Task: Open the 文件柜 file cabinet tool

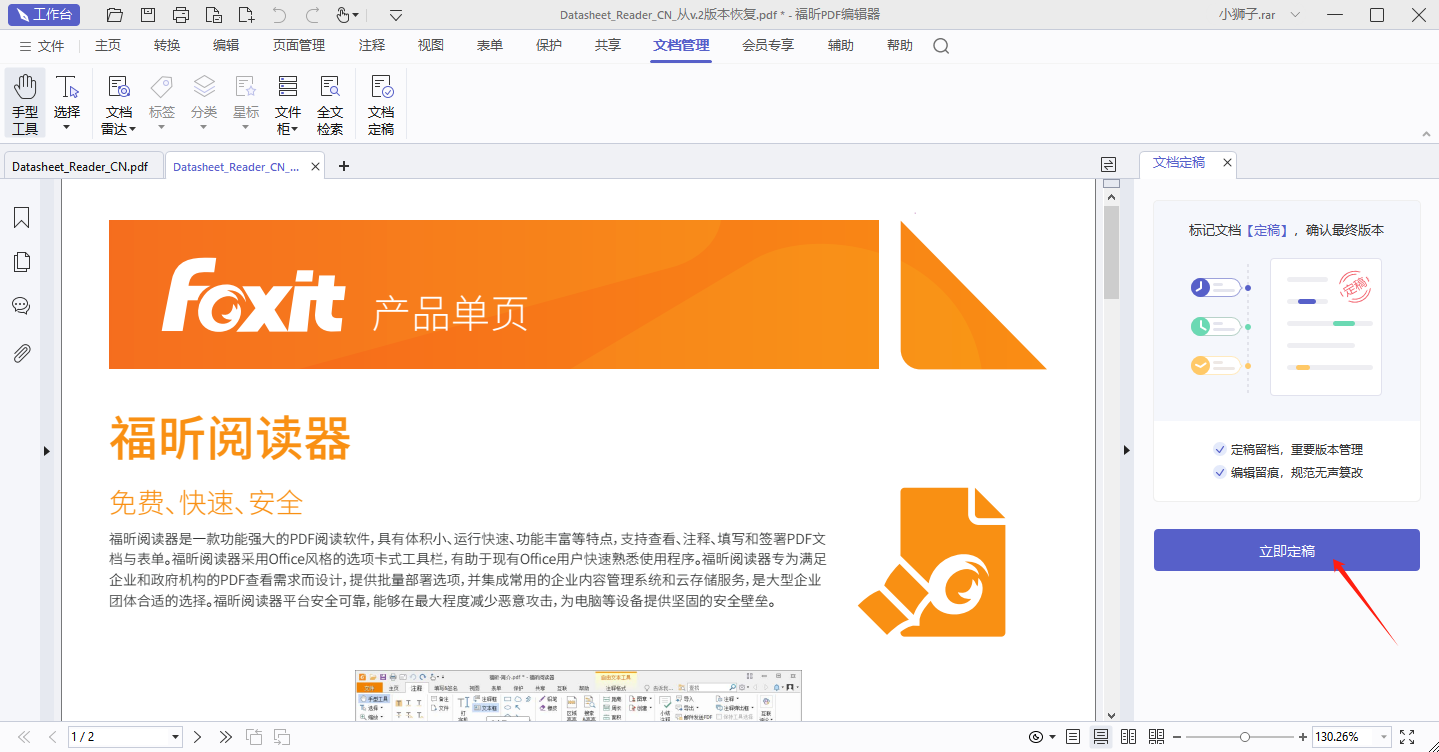Action: click(288, 103)
